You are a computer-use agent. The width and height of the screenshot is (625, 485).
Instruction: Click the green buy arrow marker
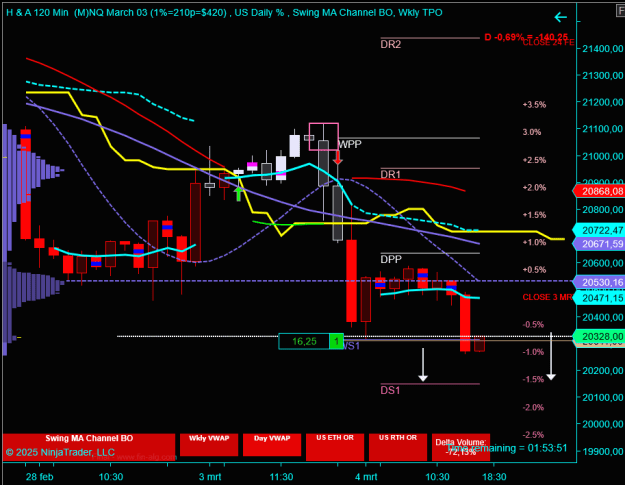(x=238, y=193)
